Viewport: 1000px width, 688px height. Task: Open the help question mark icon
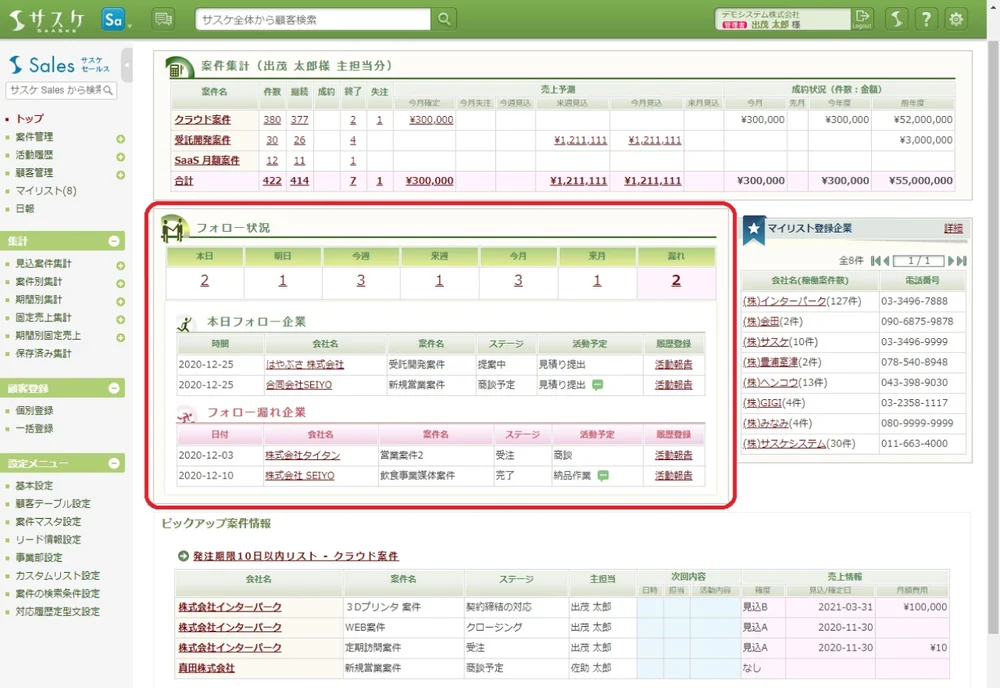coord(927,19)
